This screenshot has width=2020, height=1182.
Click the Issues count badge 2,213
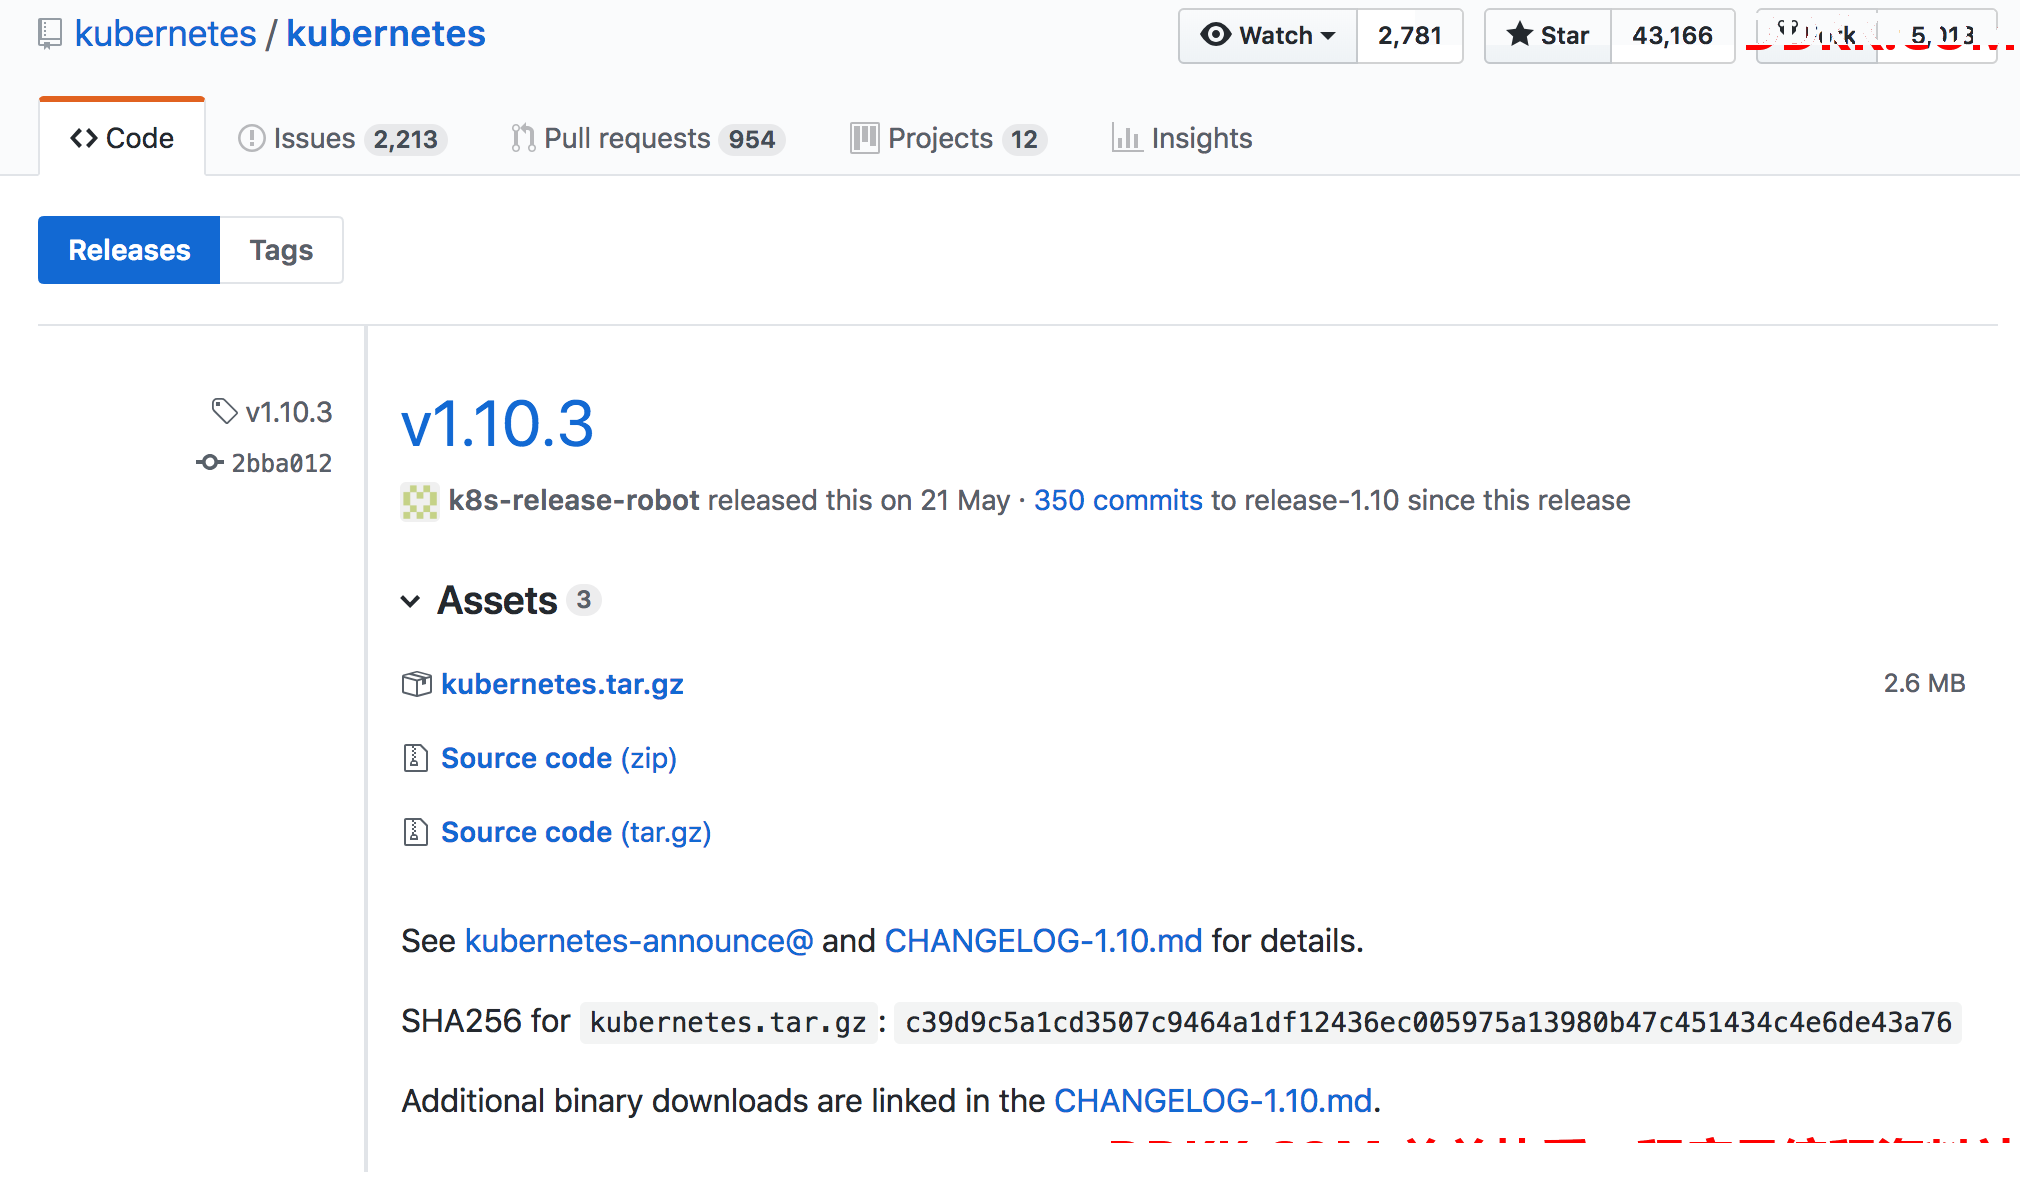click(405, 139)
